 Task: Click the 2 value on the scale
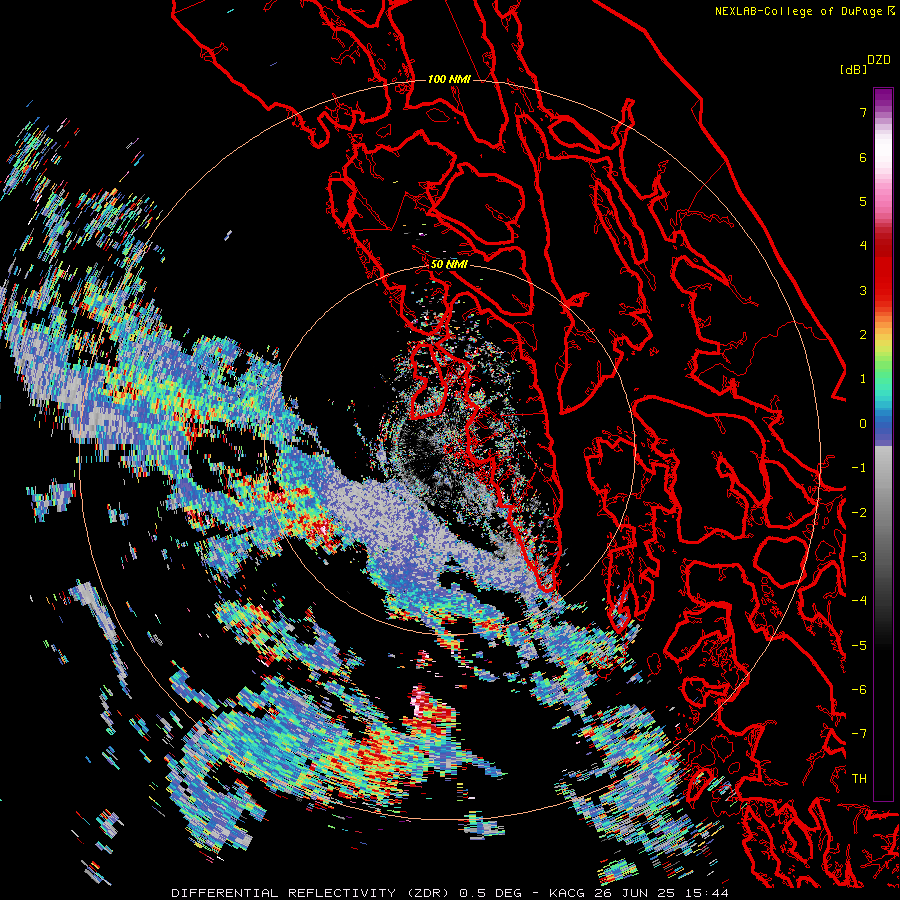pyautogui.click(x=863, y=335)
